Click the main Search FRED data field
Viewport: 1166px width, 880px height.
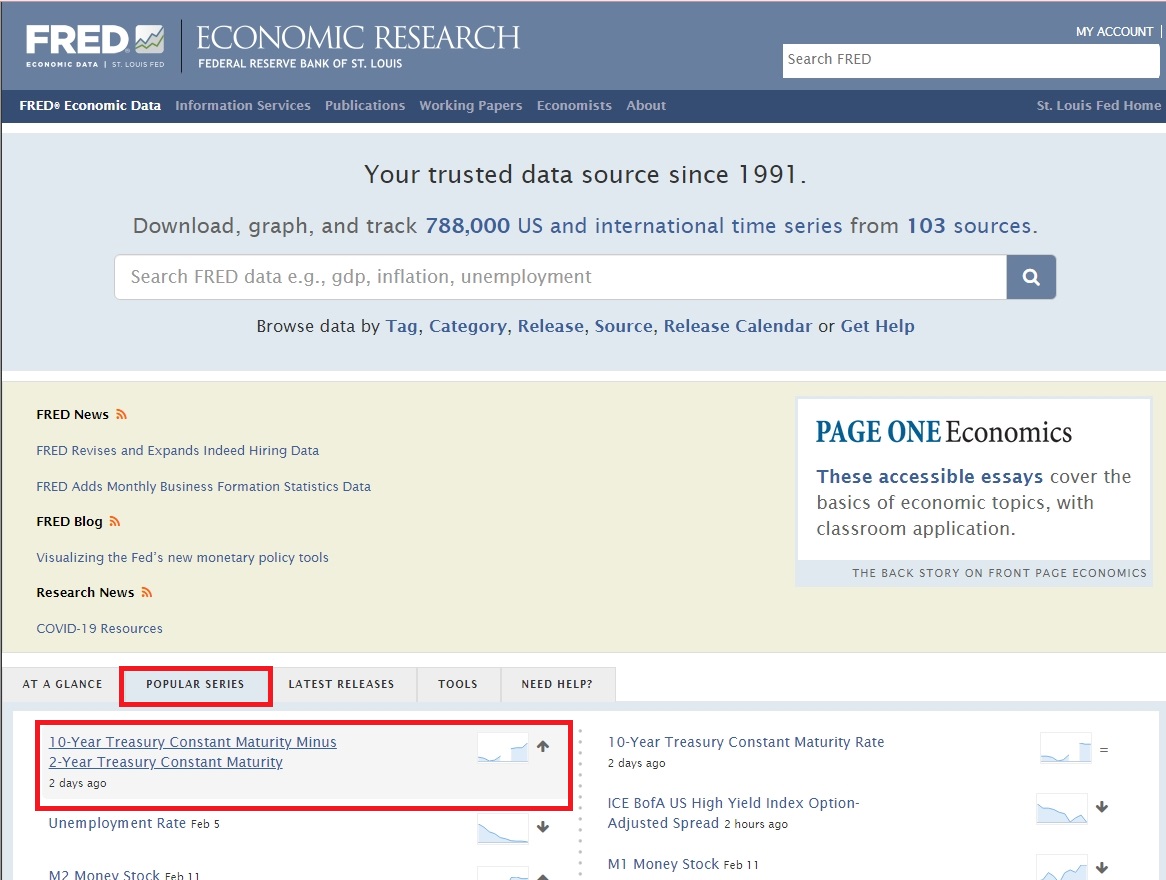coord(561,277)
